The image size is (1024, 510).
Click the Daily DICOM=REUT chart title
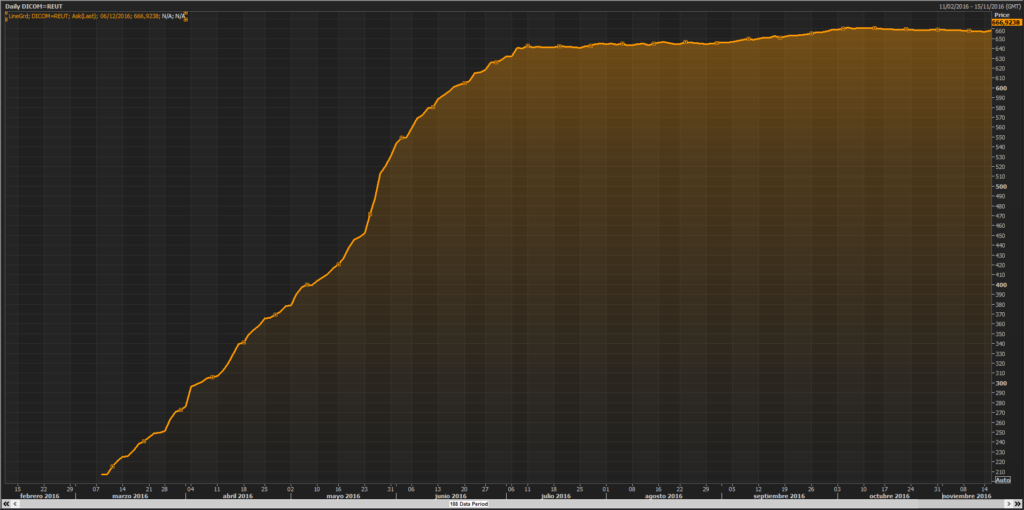[34, 5]
